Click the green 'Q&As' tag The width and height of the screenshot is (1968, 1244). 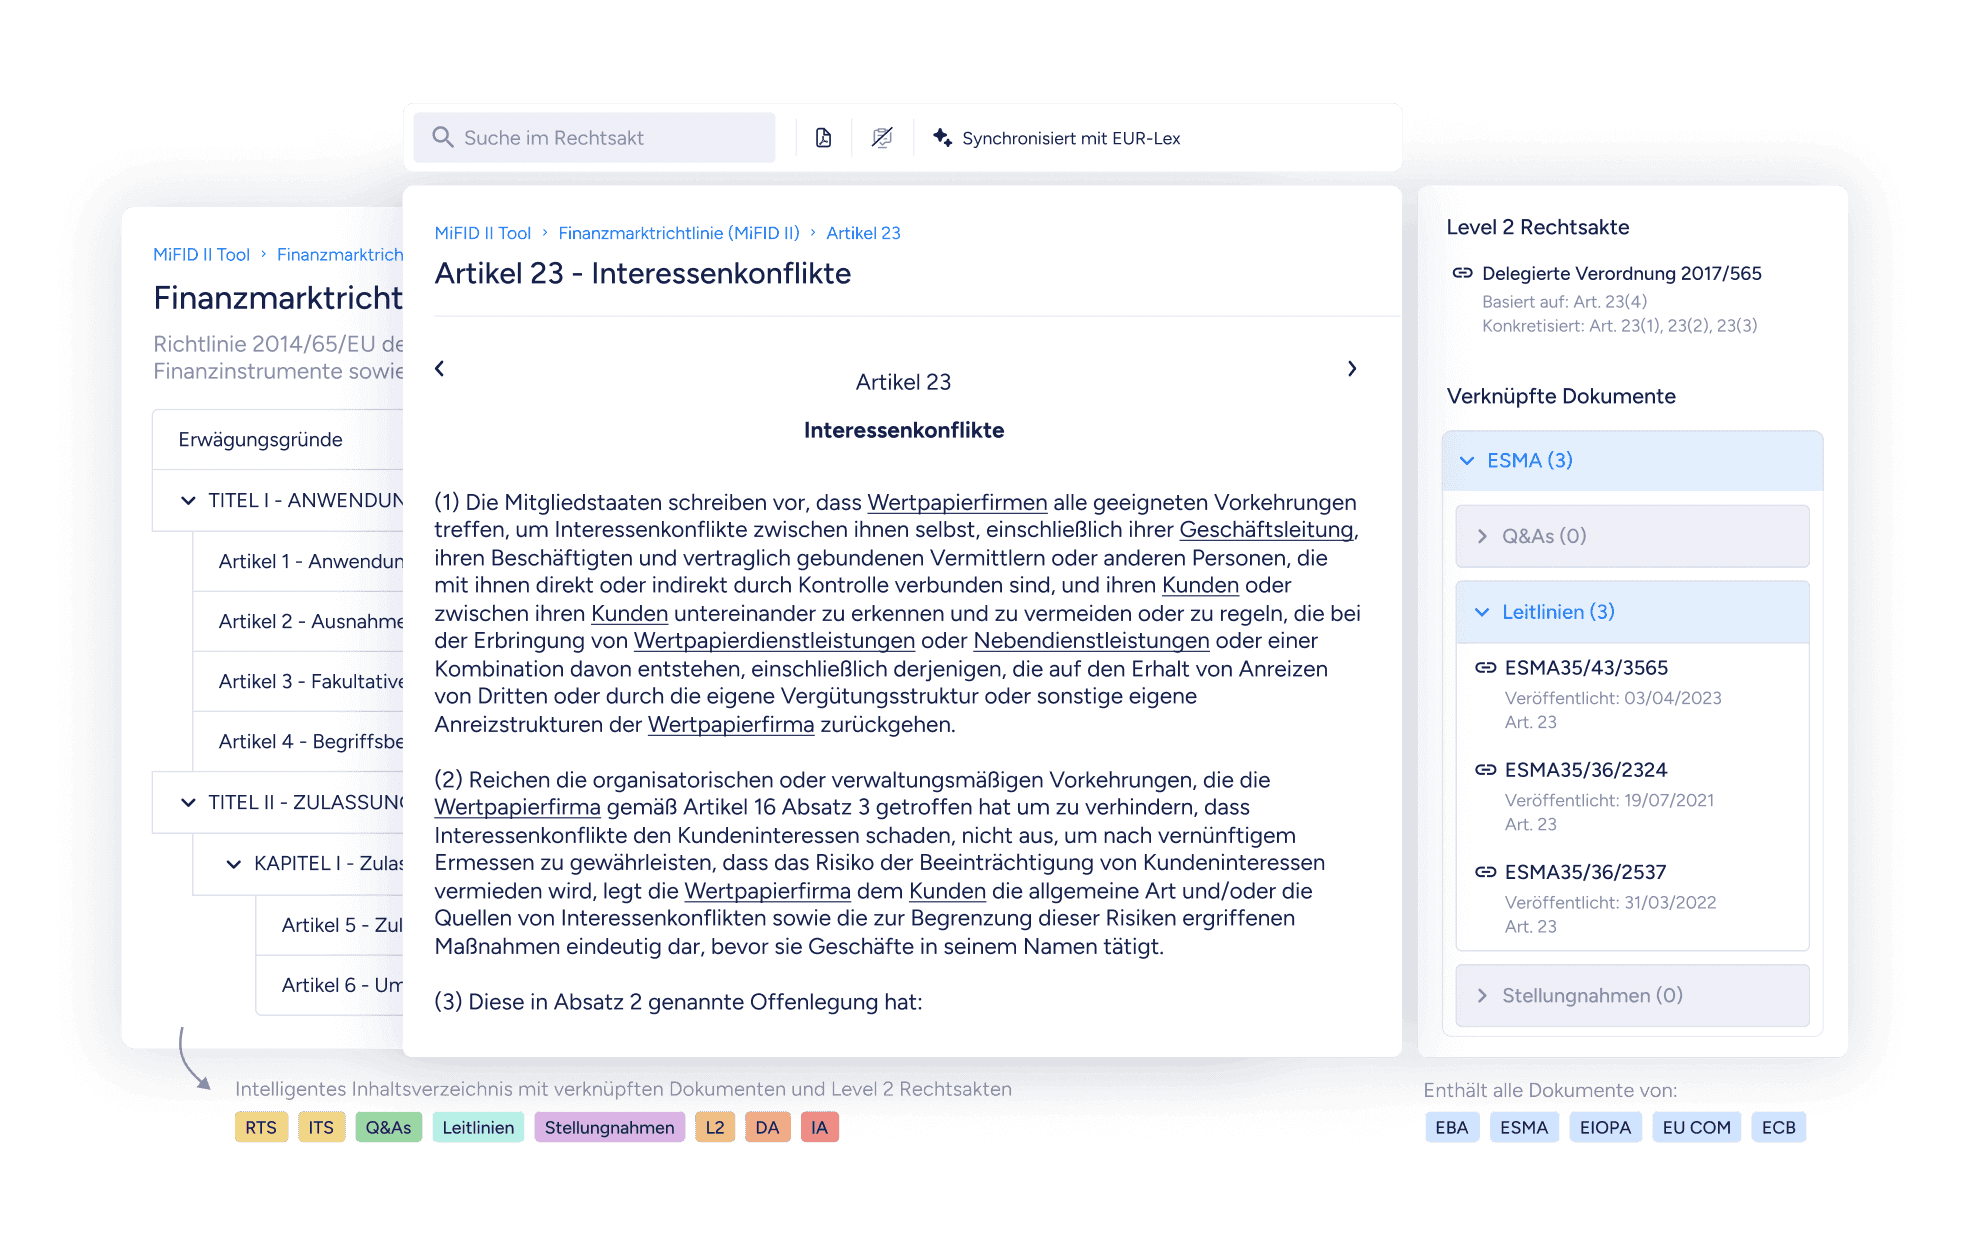coord(388,1127)
